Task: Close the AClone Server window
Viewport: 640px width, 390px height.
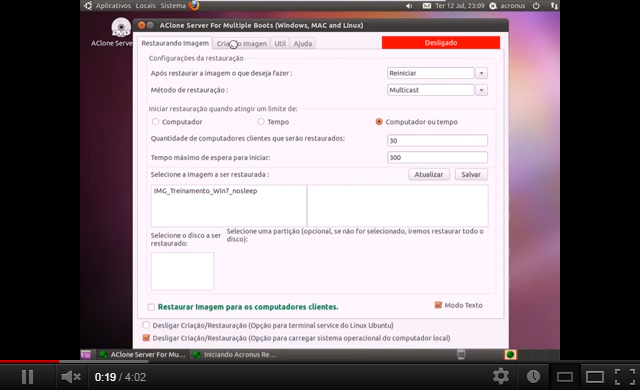Action: click(x=141, y=25)
